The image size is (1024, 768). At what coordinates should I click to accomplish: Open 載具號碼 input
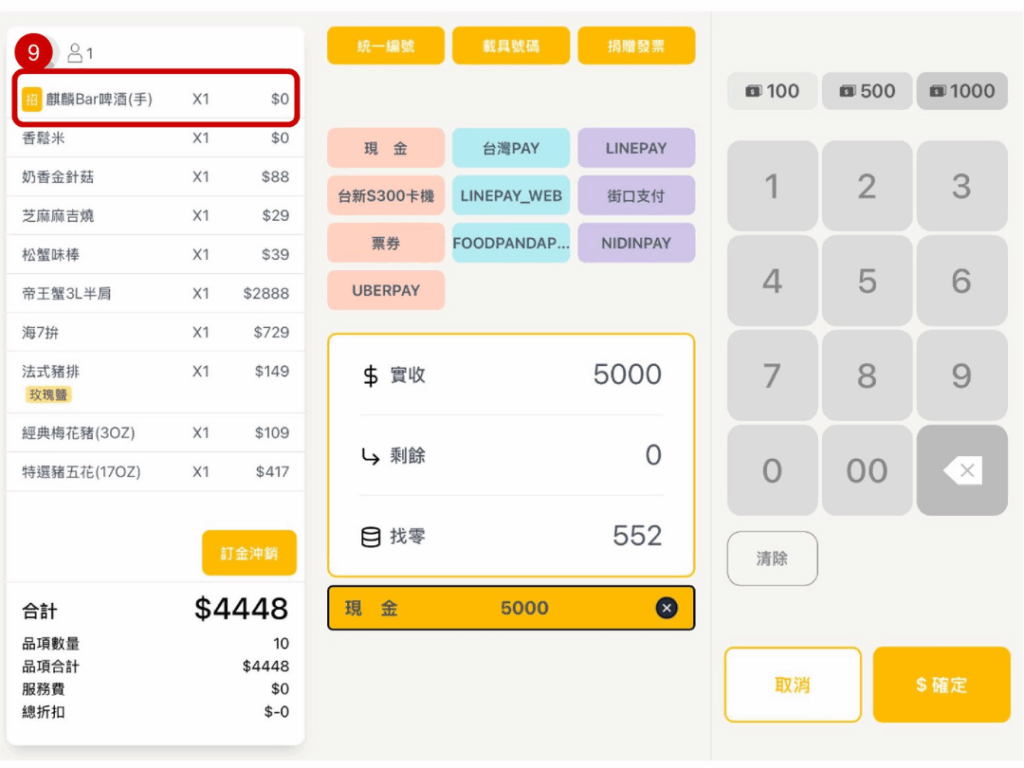(x=511, y=46)
